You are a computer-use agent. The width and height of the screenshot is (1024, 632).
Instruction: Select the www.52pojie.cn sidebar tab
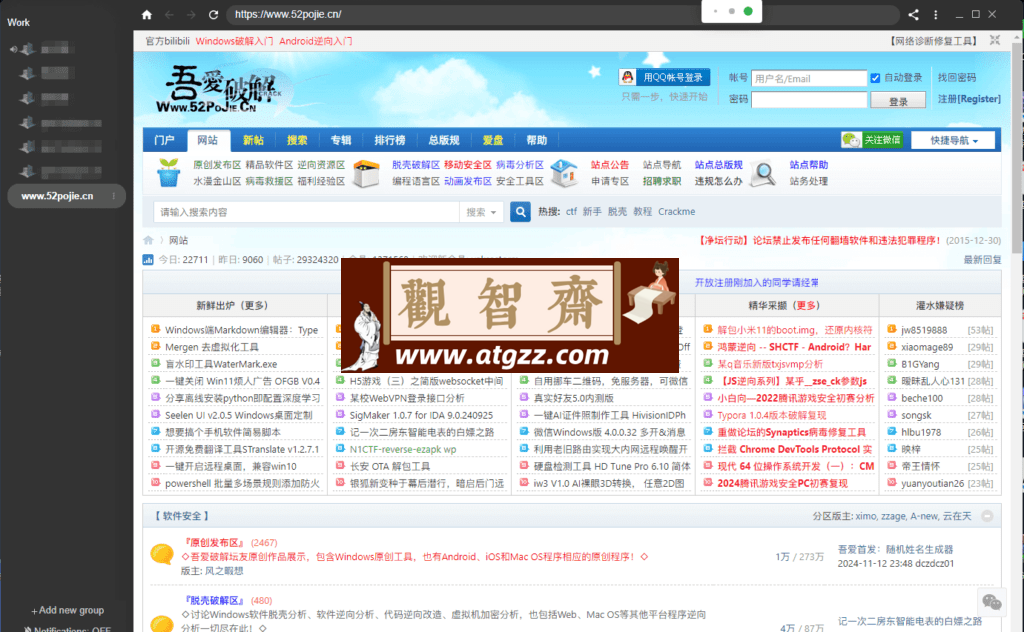pyautogui.click(x=66, y=196)
